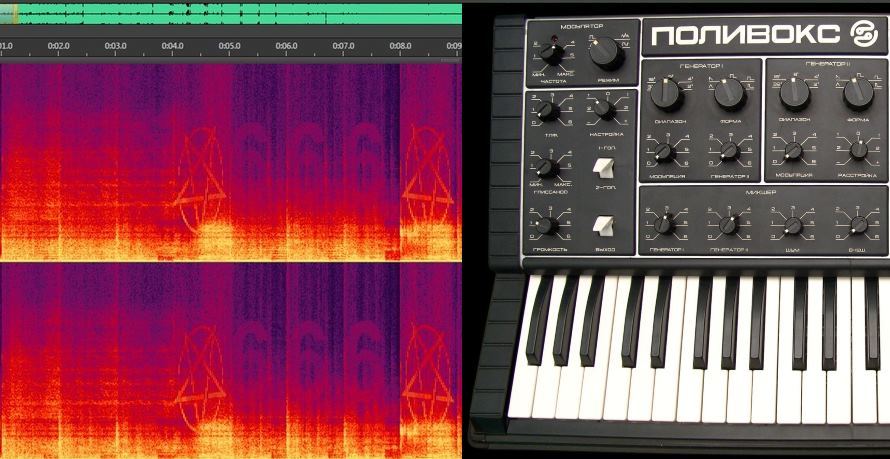Click Микшер Внеш external input knob
Image resolution: width=890 pixels, height=459 pixels.
[859, 226]
